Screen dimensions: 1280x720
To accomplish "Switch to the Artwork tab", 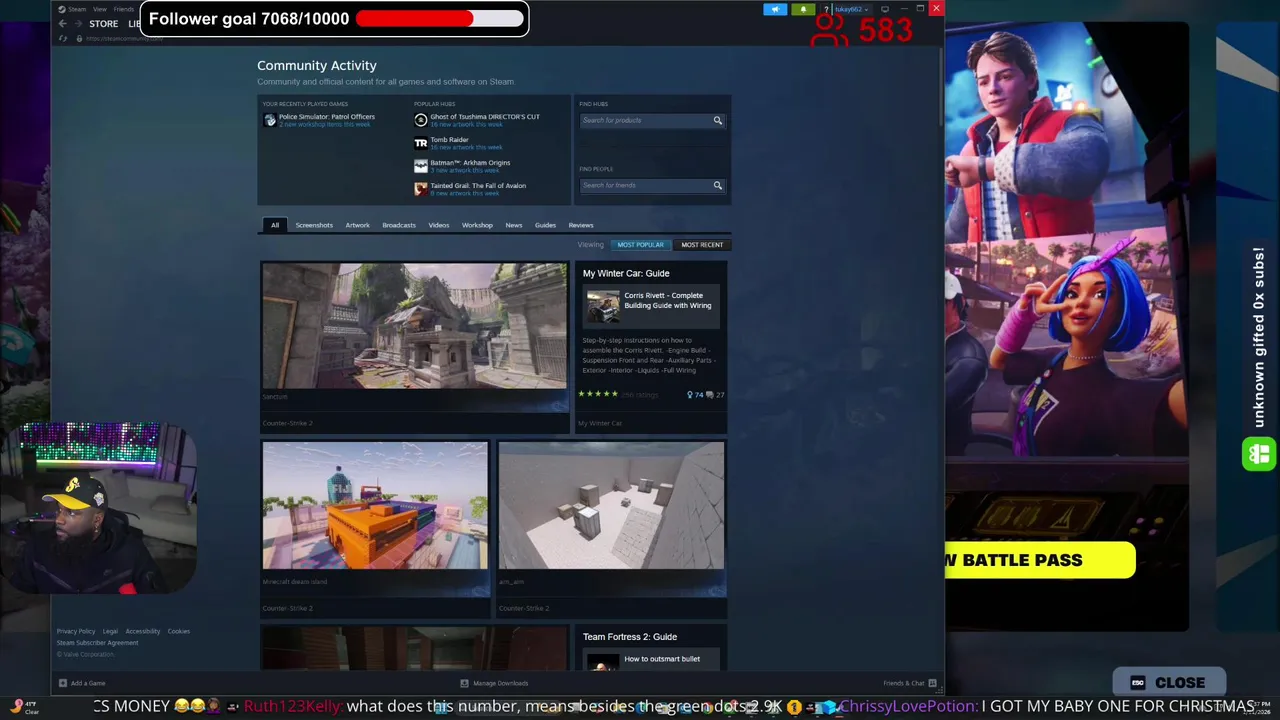I will (x=357, y=225).
